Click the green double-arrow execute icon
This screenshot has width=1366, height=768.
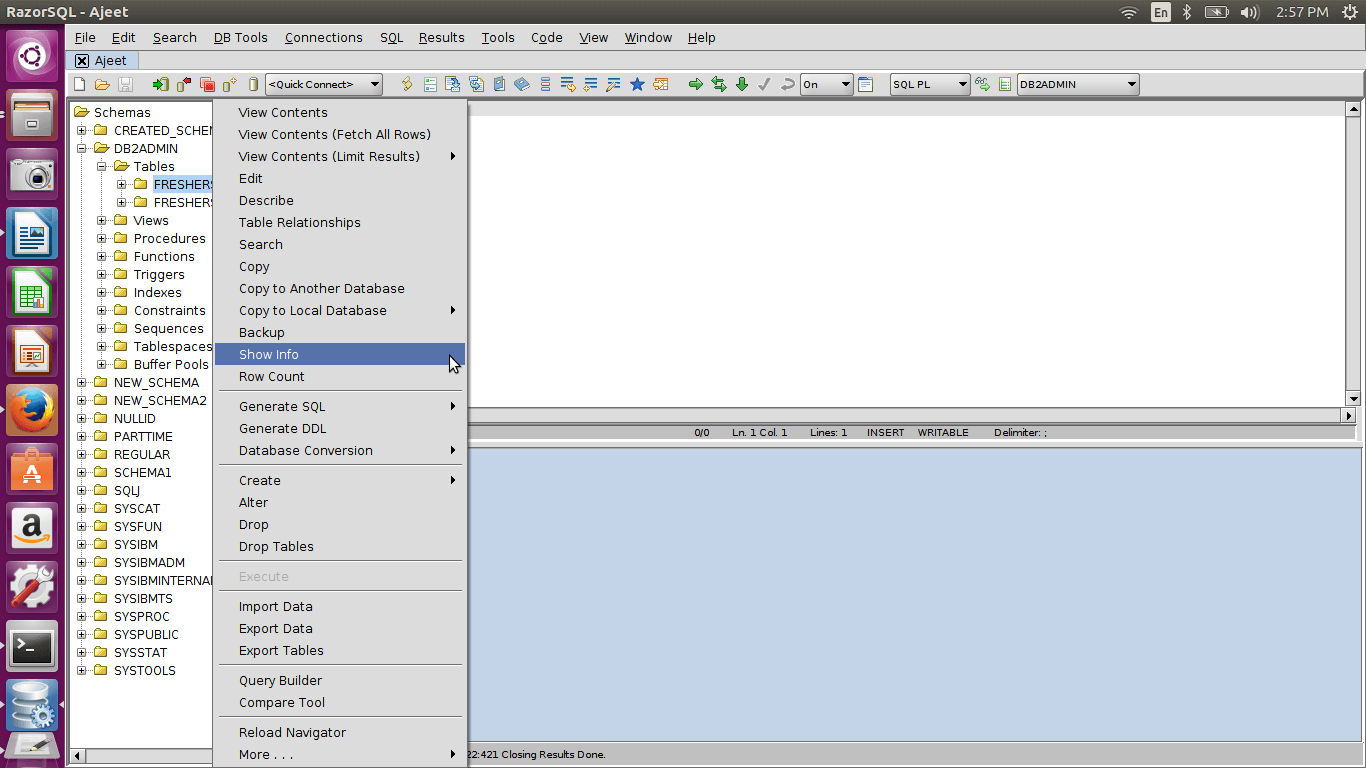[719, 85]
